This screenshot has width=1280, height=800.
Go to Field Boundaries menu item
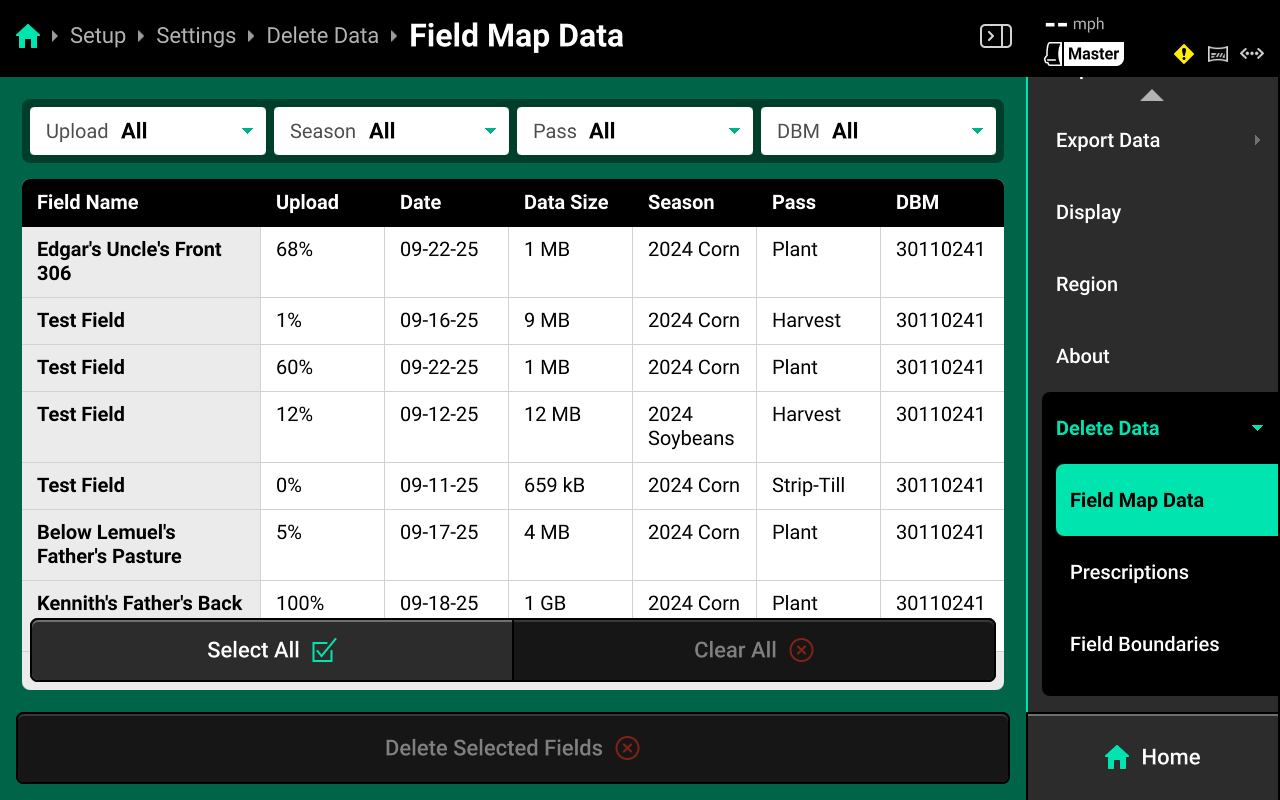[1144, 644]
